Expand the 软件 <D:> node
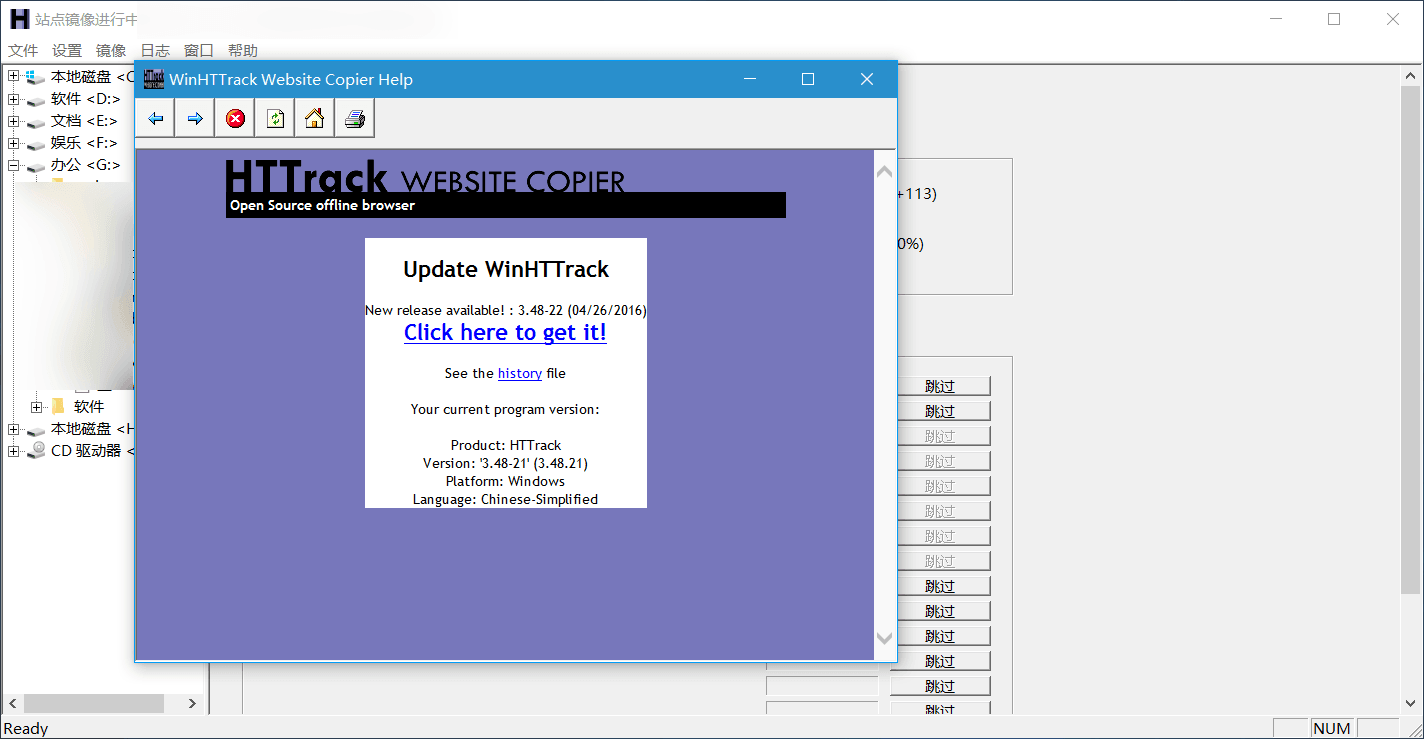The width and height of the screenshot is (1424, 739). coord(13,98)
